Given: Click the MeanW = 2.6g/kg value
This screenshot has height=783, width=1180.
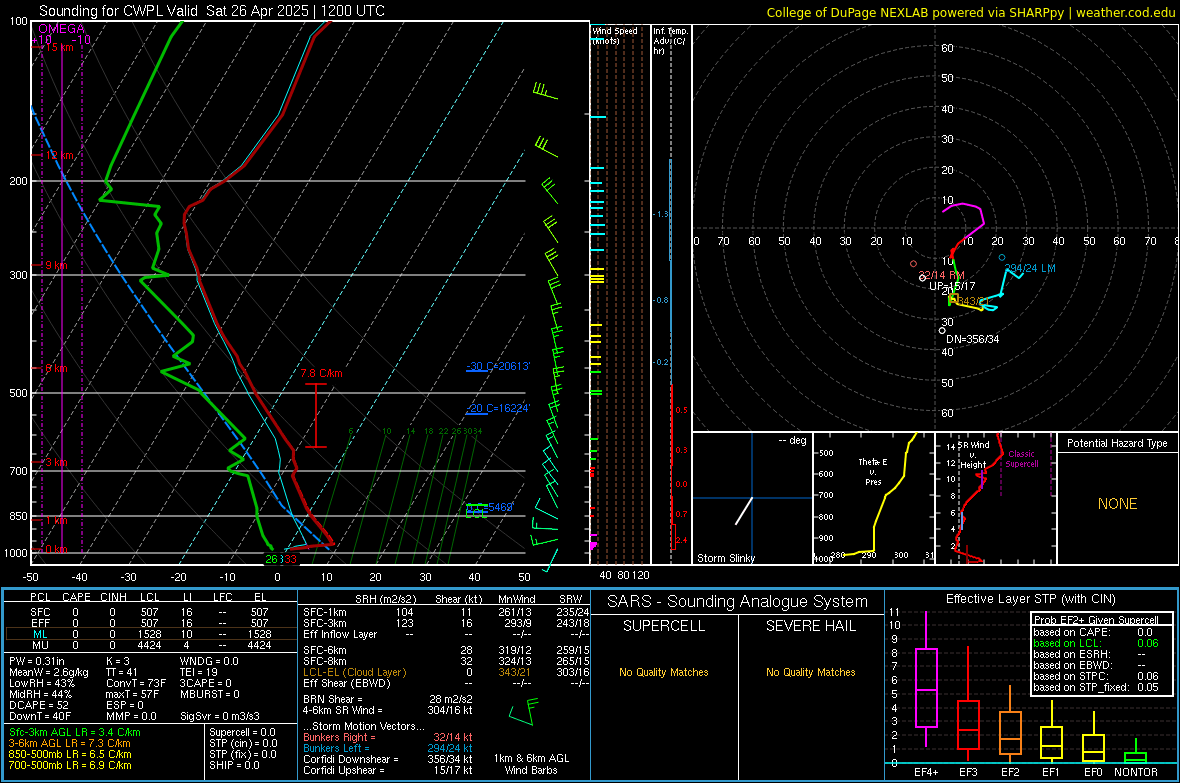Looking at the screenshot, I should pos(49,672).
